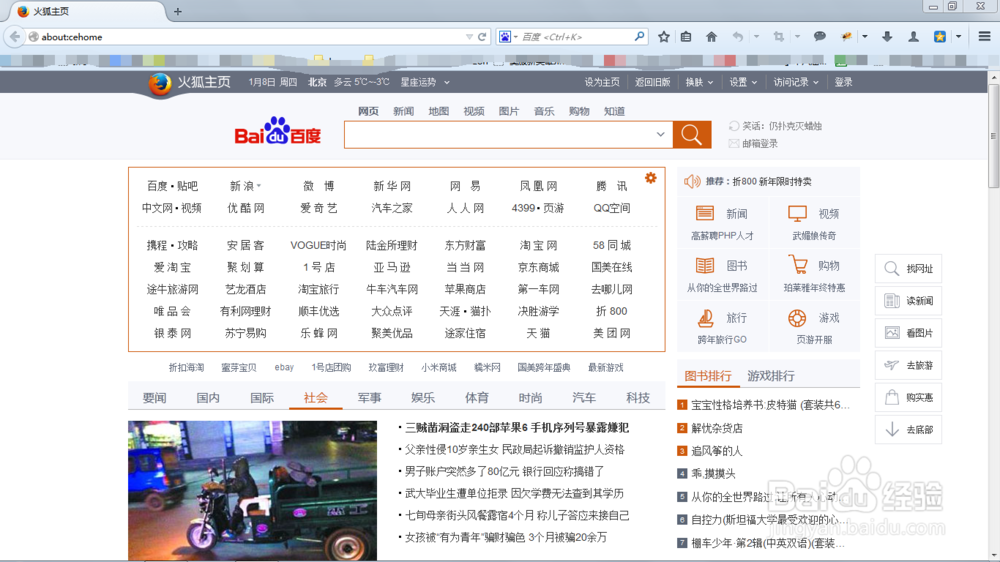
Task: Jump down with 去底部 arrow button
Action: pyautogui.click(x=908, y=429)
